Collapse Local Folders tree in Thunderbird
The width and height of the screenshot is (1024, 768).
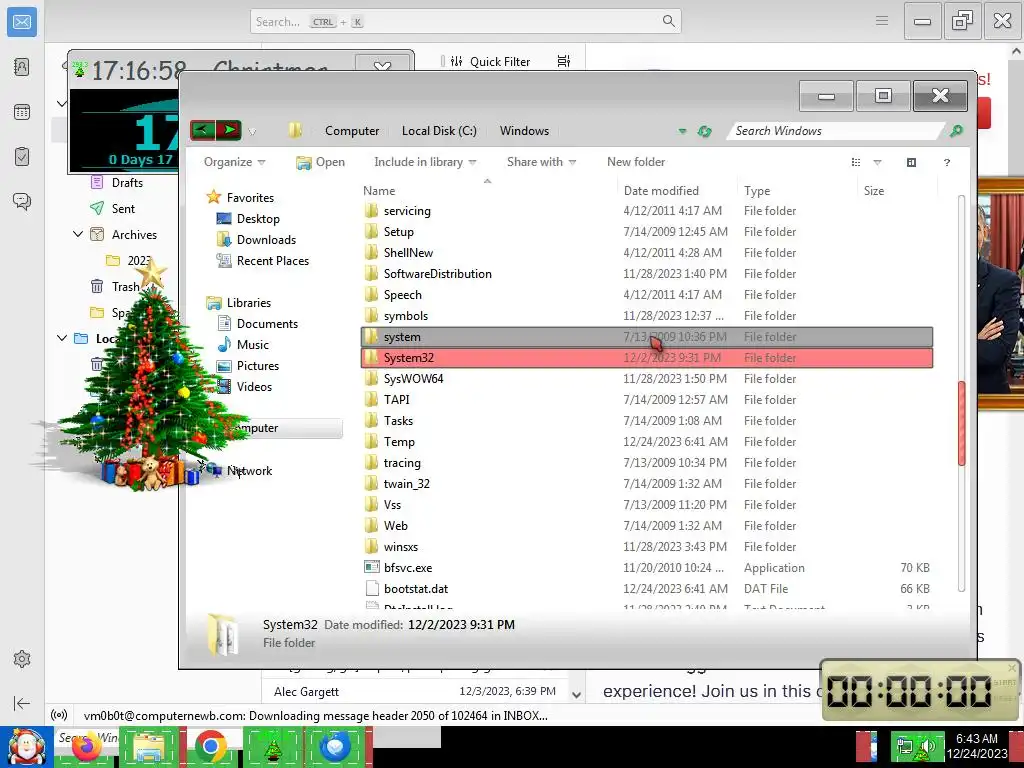[x=61, y=338]
